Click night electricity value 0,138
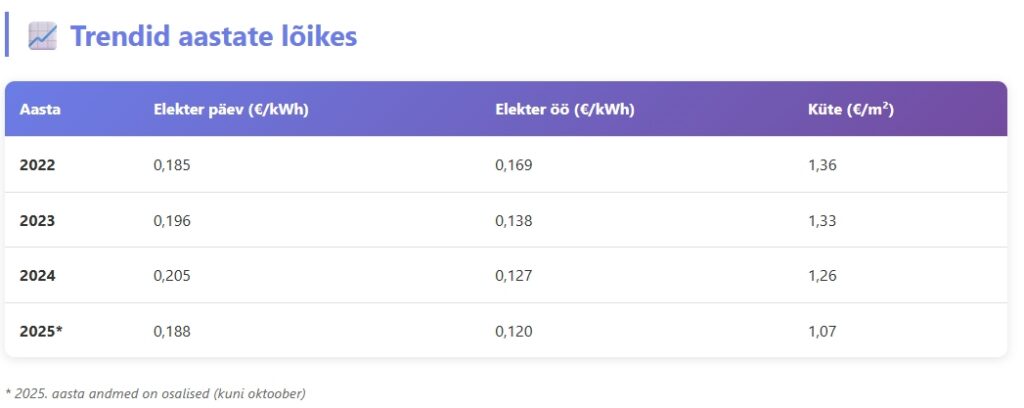This screenshot has width=1024, height=408. [514, 220]
